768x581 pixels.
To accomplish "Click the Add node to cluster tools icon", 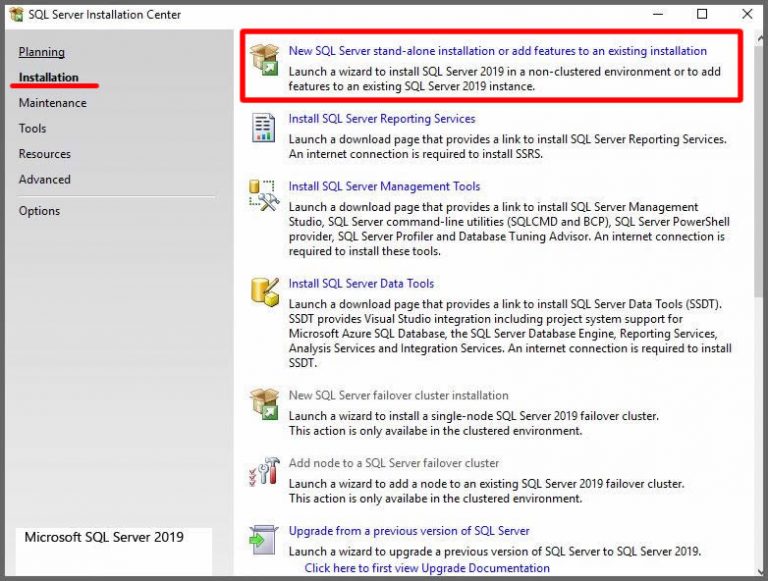I will click(264, 472).
